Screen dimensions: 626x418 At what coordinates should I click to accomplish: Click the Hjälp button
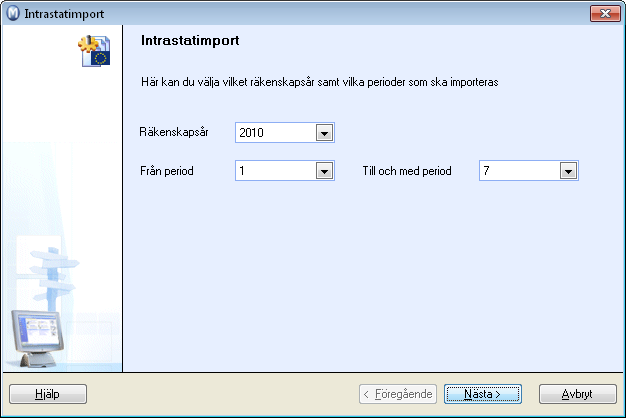pos(48,394)
